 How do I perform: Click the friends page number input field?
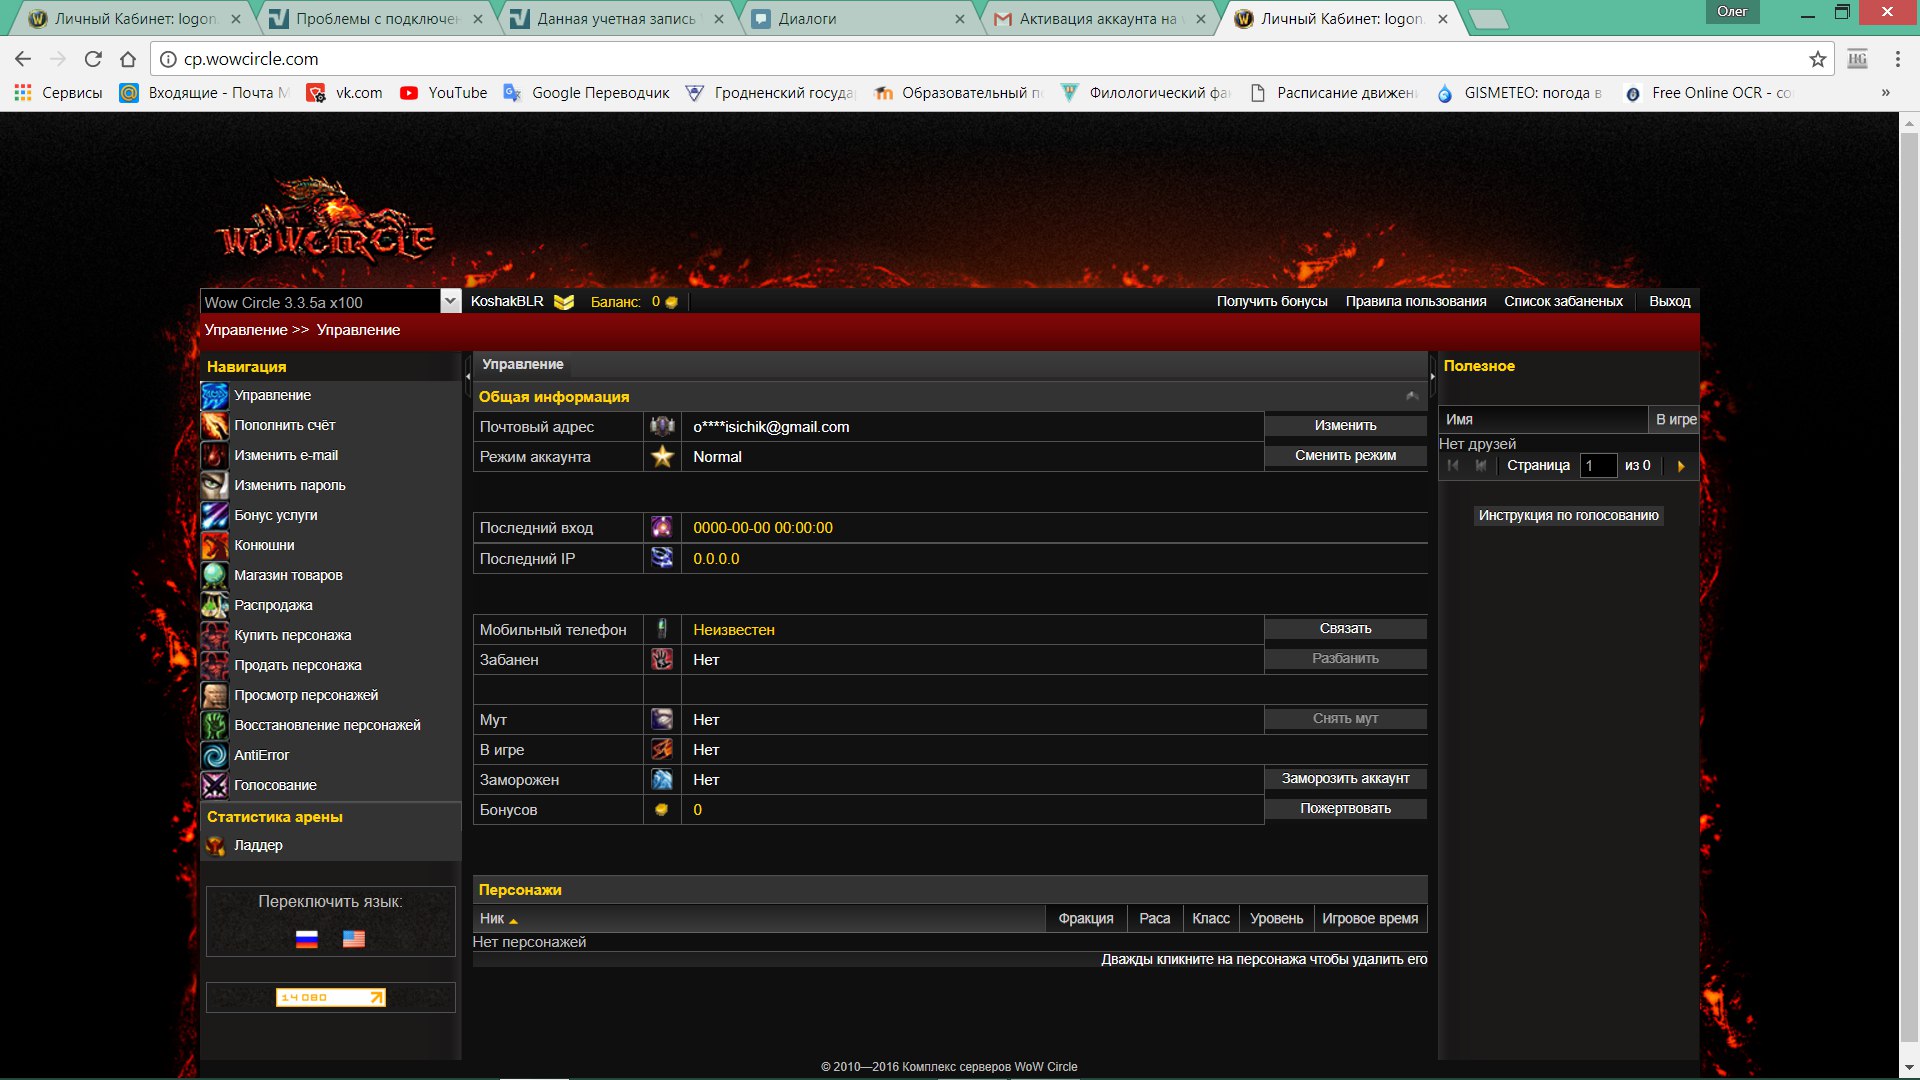(x=1598, y=466)
